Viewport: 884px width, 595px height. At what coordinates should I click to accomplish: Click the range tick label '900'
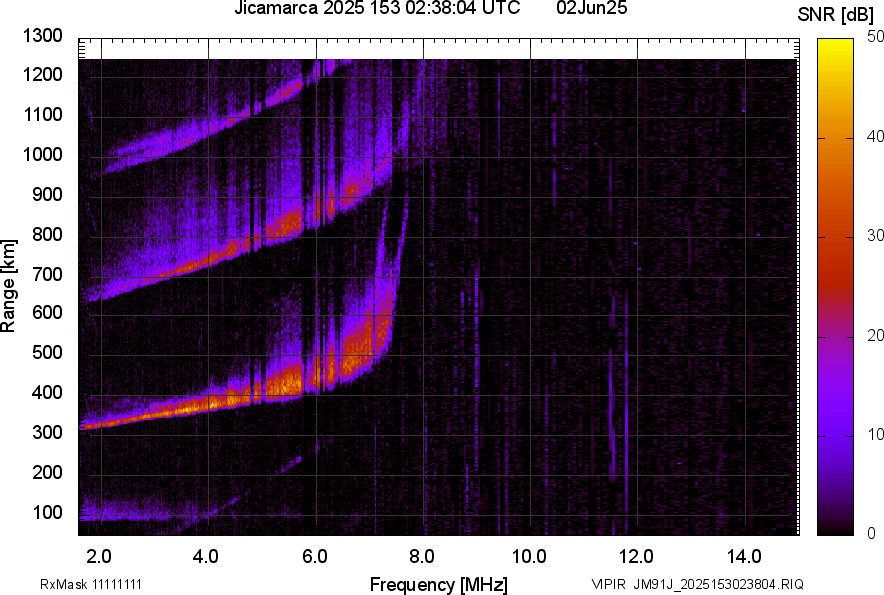47,195
